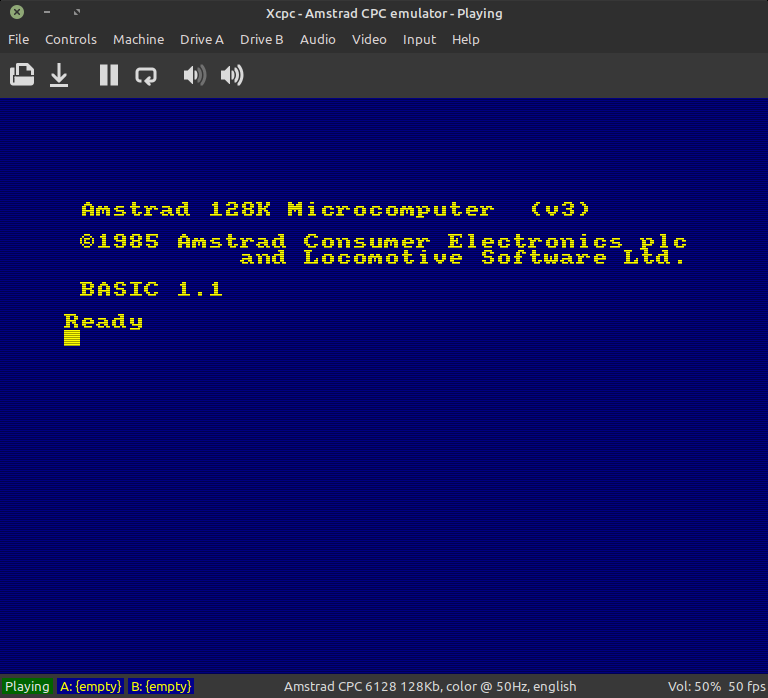768x698 pixels.
Task: Click the save snapshot download icon
Action: pos(59,75)
